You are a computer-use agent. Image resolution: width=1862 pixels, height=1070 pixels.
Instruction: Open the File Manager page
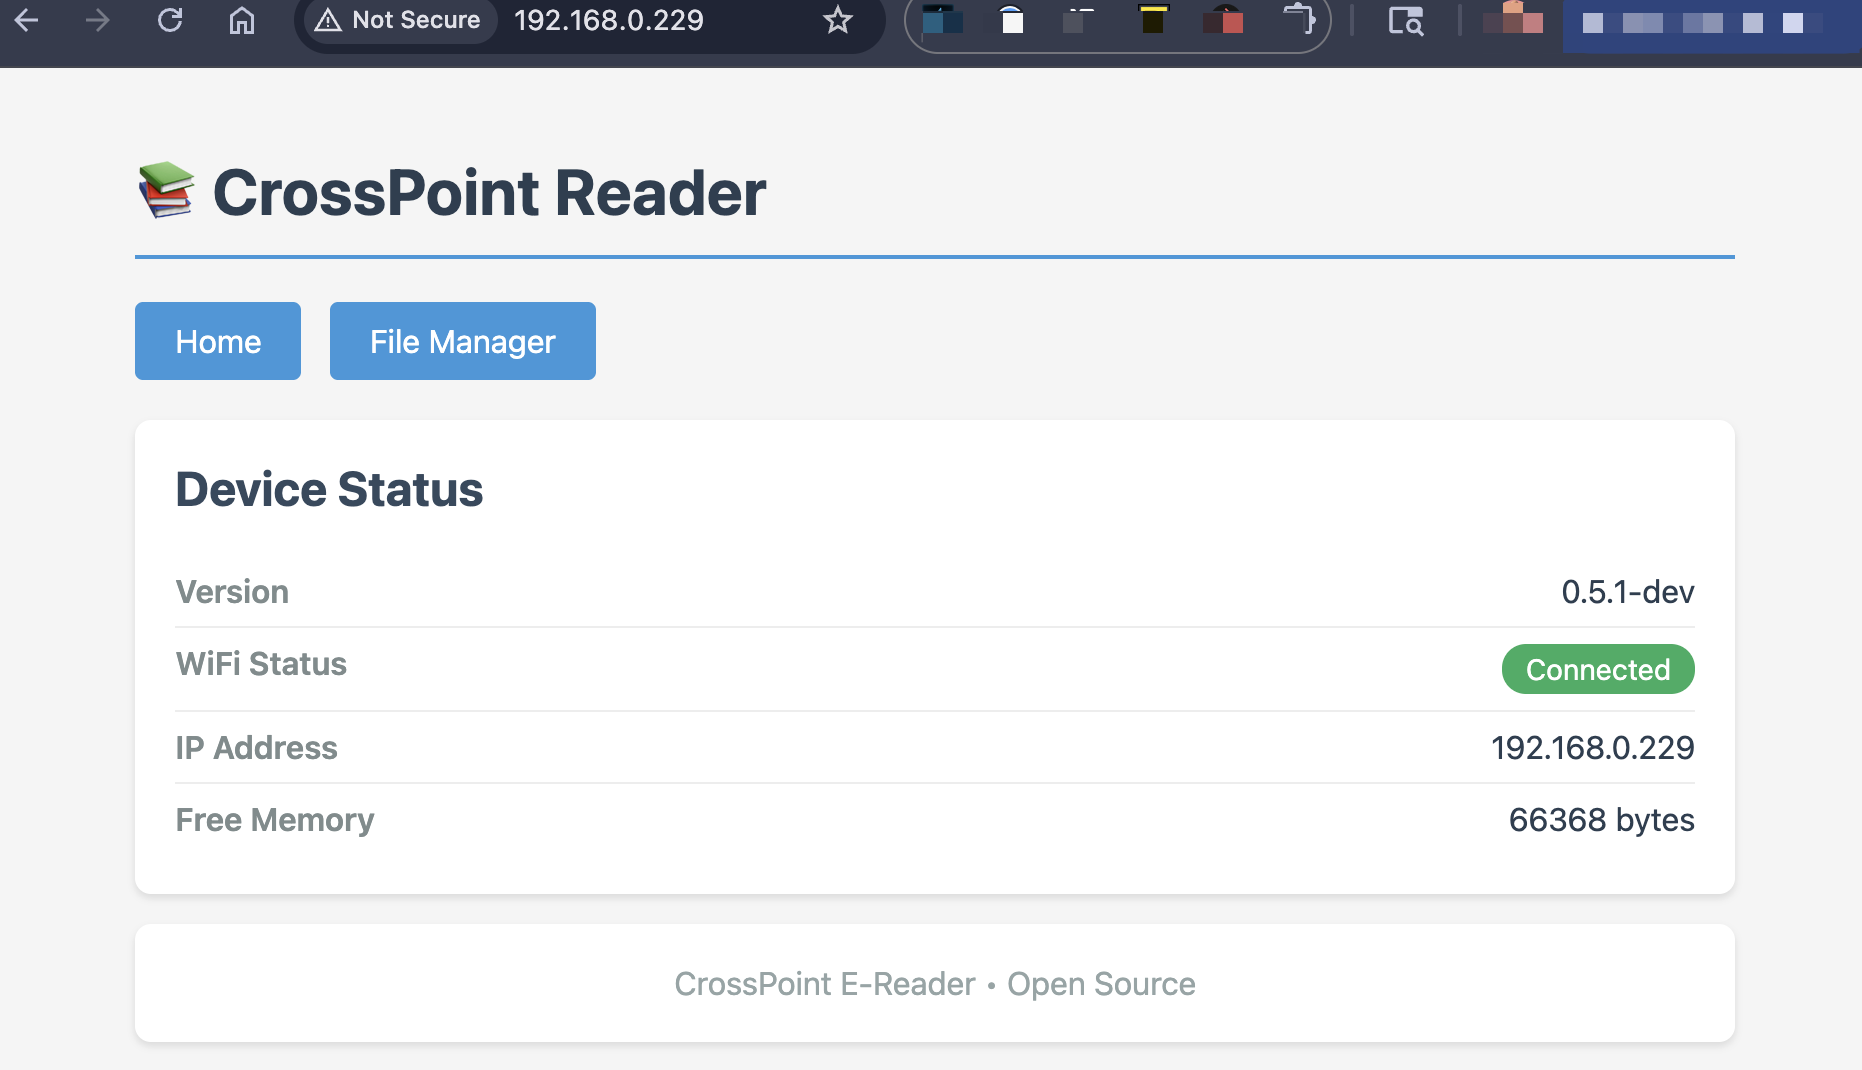tap(462, 341)
